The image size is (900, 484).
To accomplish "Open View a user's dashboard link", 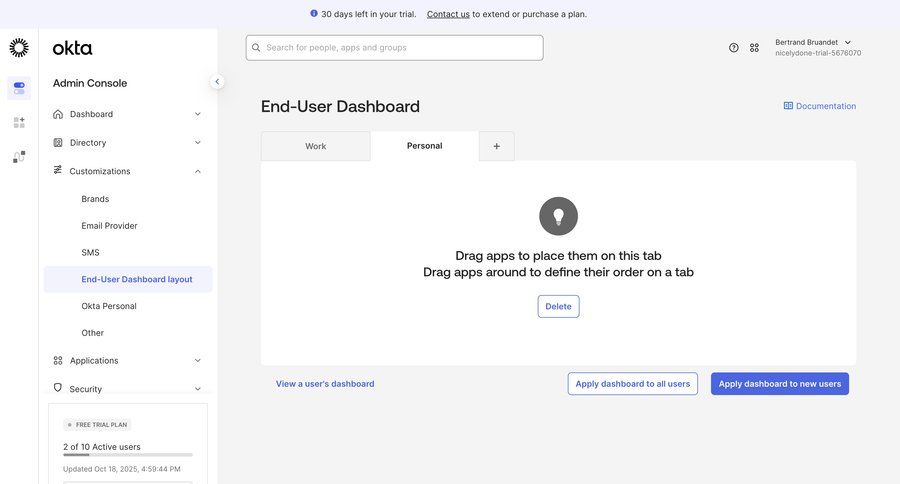I will coord(325,384).
